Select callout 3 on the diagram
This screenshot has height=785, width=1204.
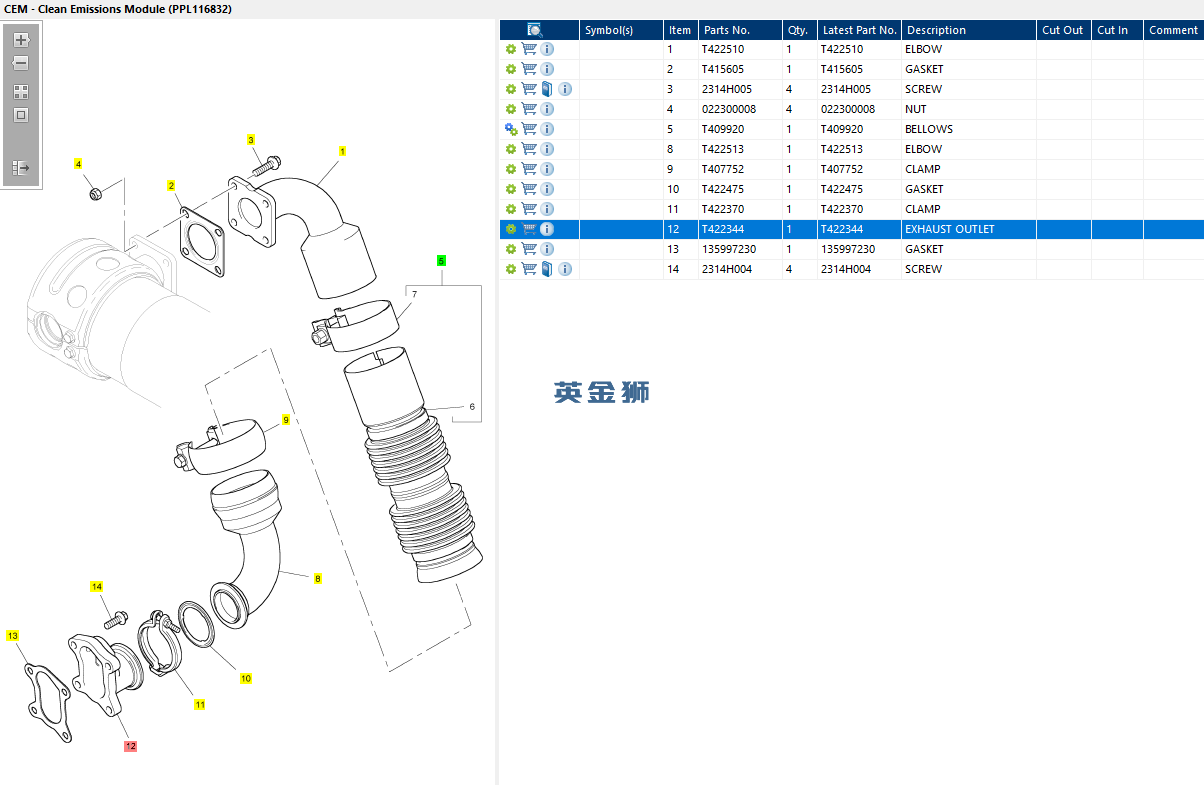251,140
